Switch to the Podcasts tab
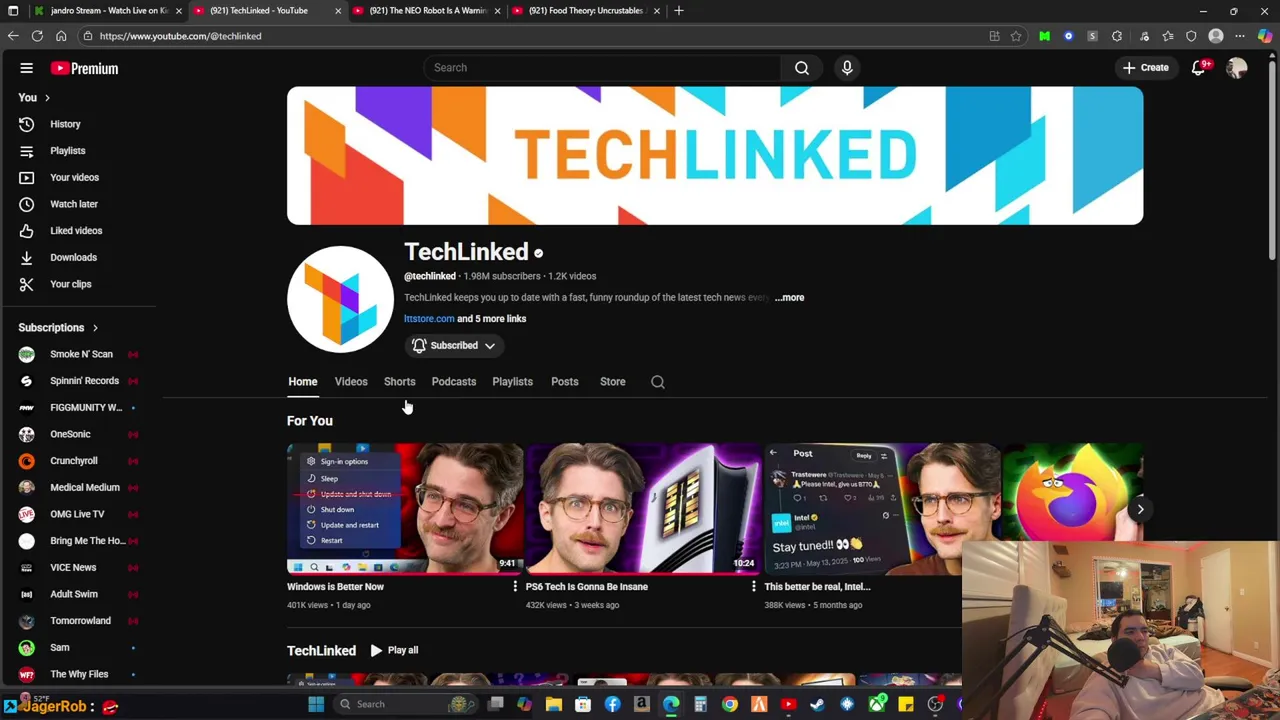Image resolution: width=1280 pixels, height=720 pixels. [x=454, y=382]
